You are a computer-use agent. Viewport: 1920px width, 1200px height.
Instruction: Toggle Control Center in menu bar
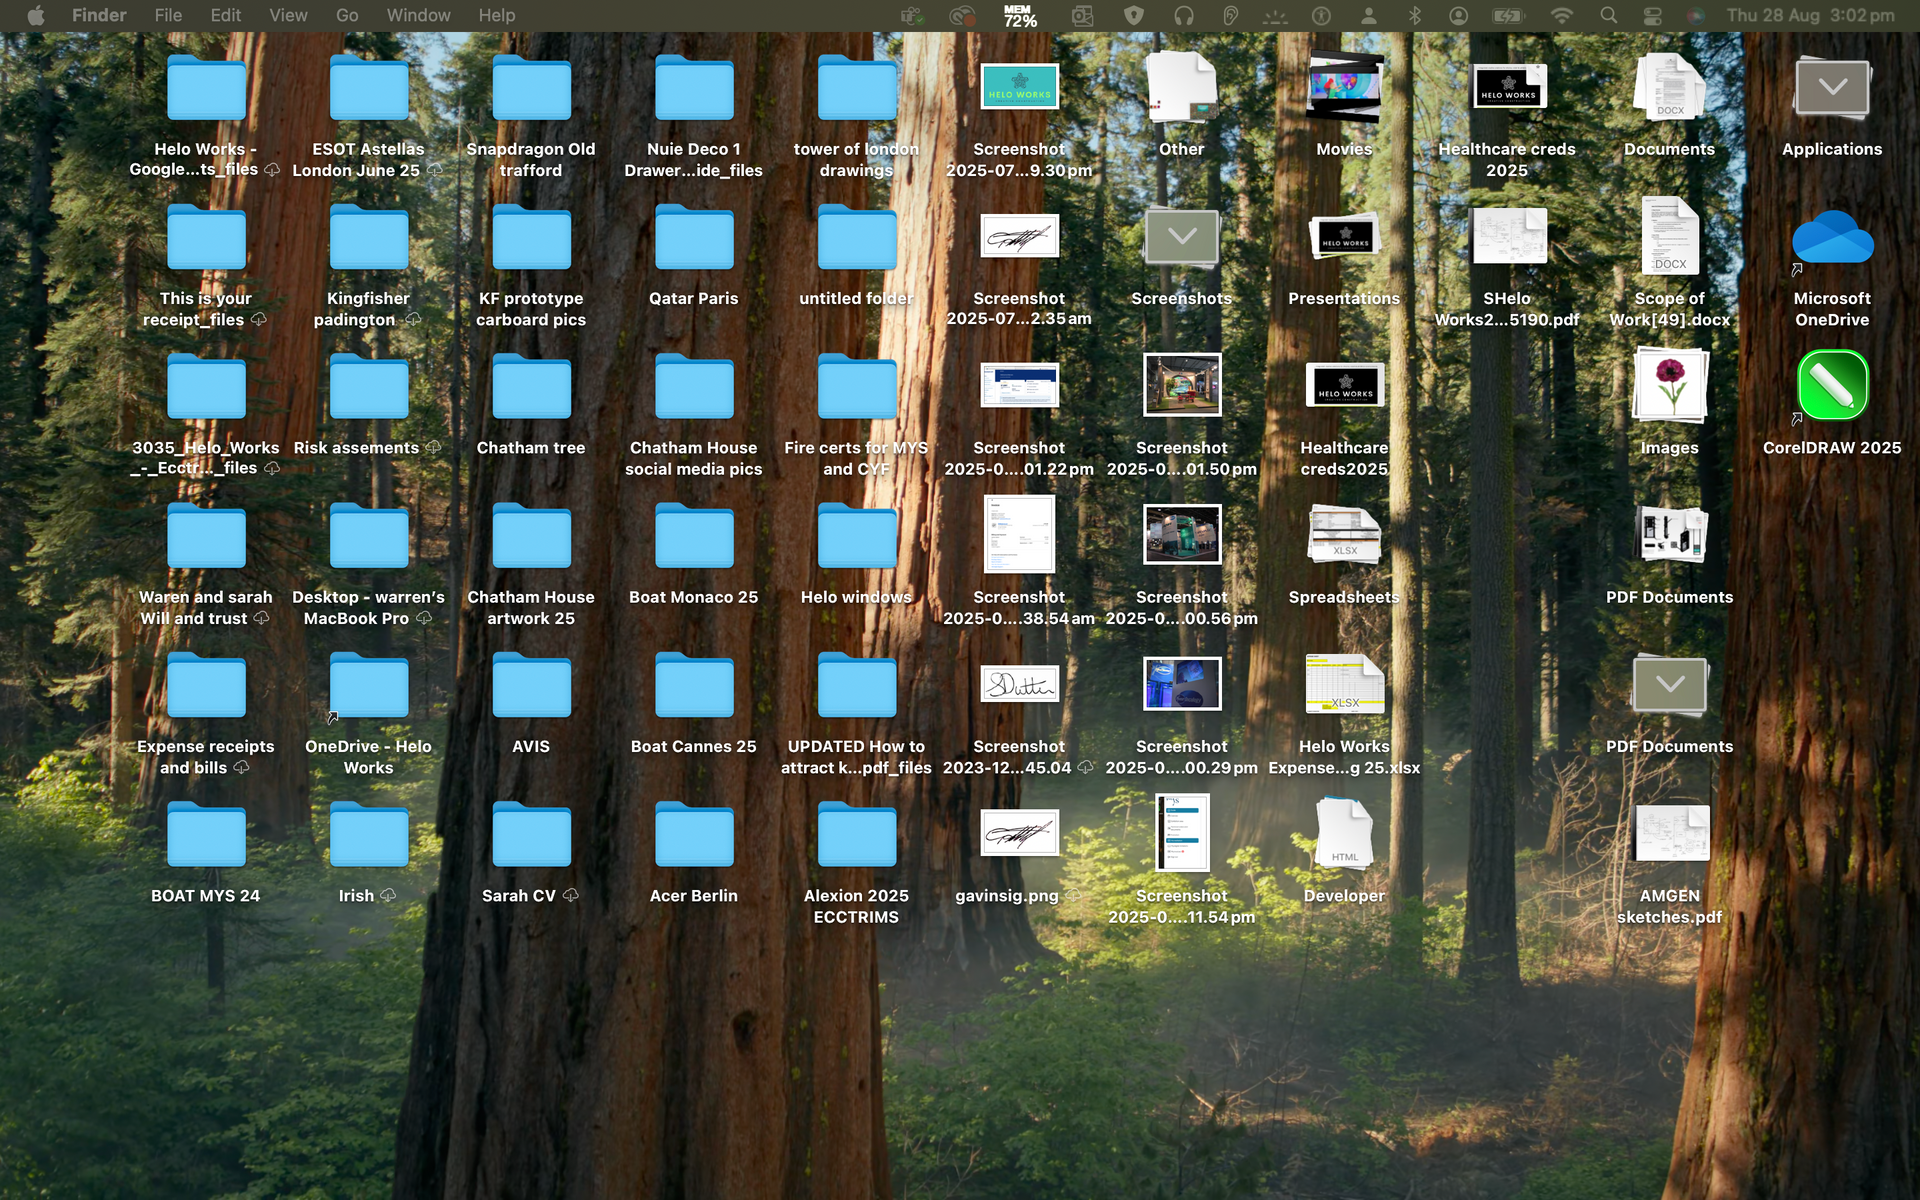(1652, 15)
